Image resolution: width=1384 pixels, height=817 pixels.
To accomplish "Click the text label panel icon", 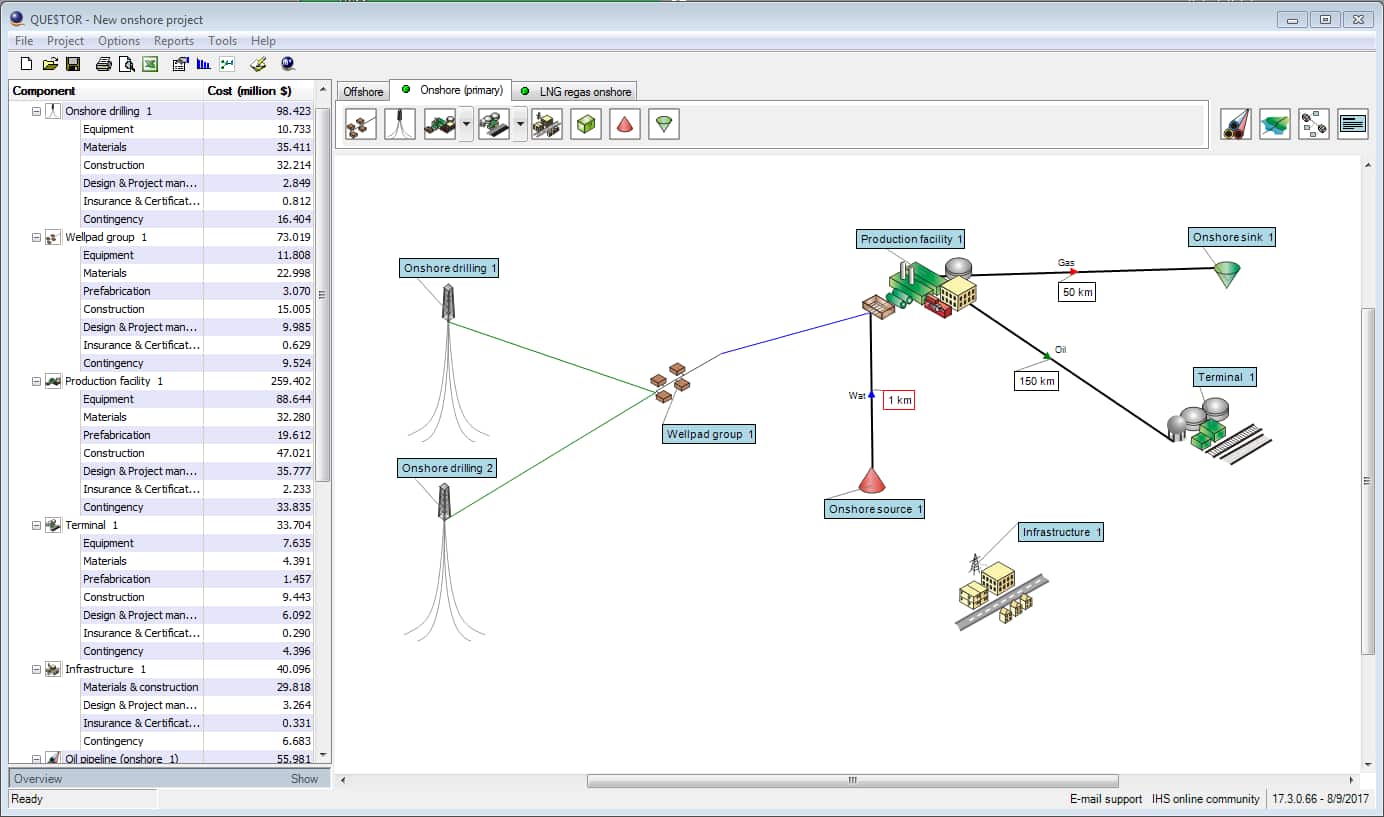I will click(x=1353, y=124).
